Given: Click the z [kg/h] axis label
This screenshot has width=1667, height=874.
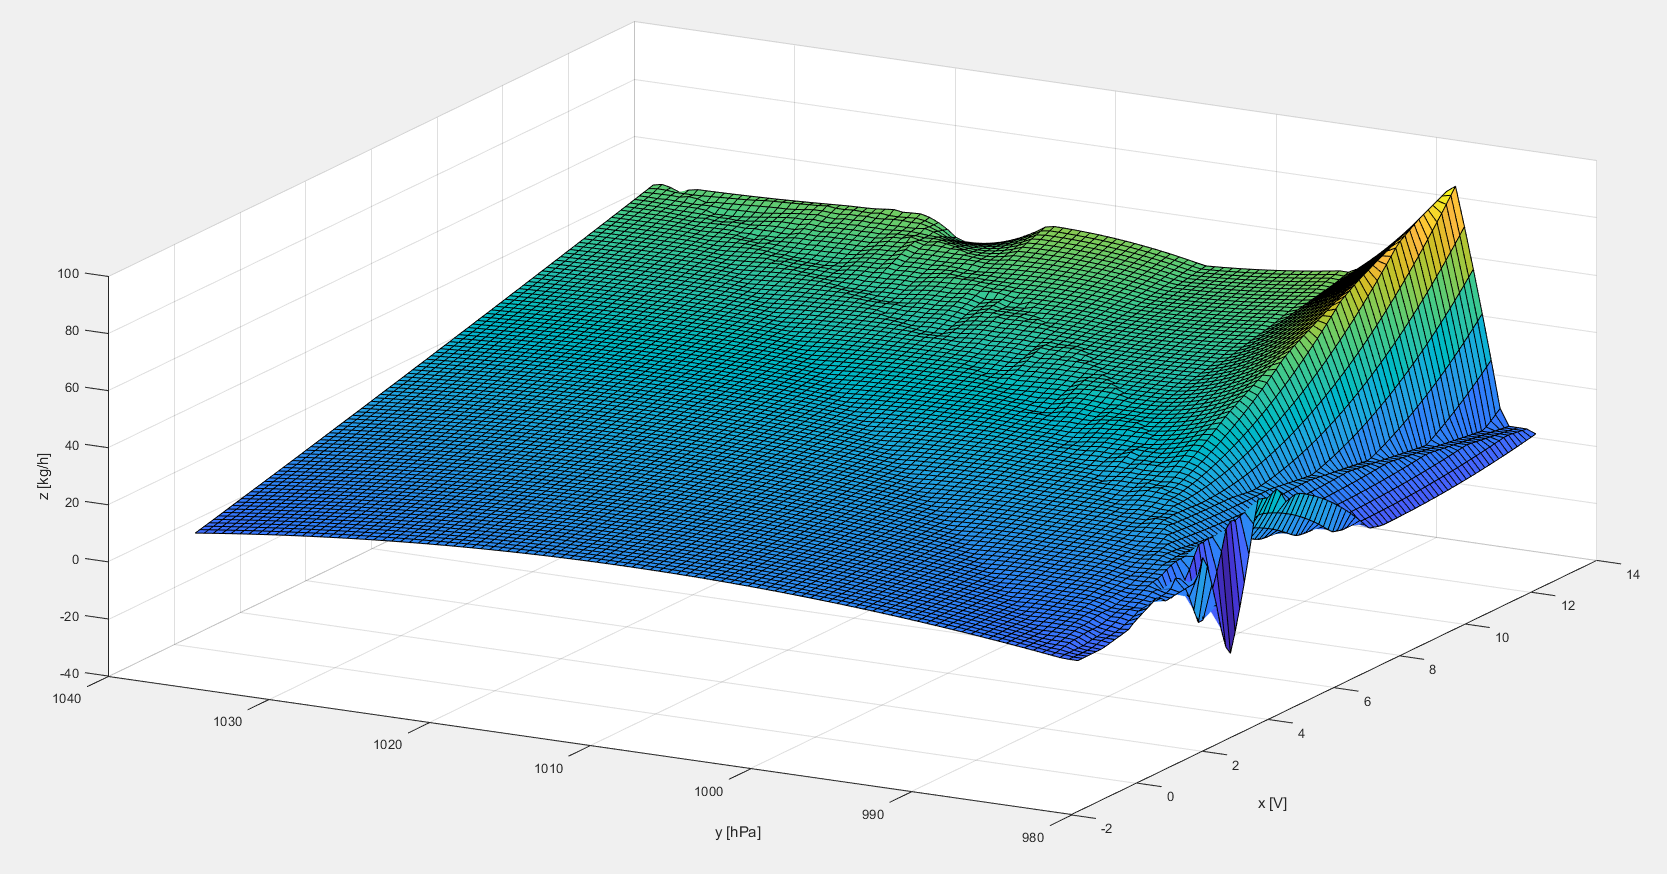Looking at the screenshot, I should coord(44,477).
